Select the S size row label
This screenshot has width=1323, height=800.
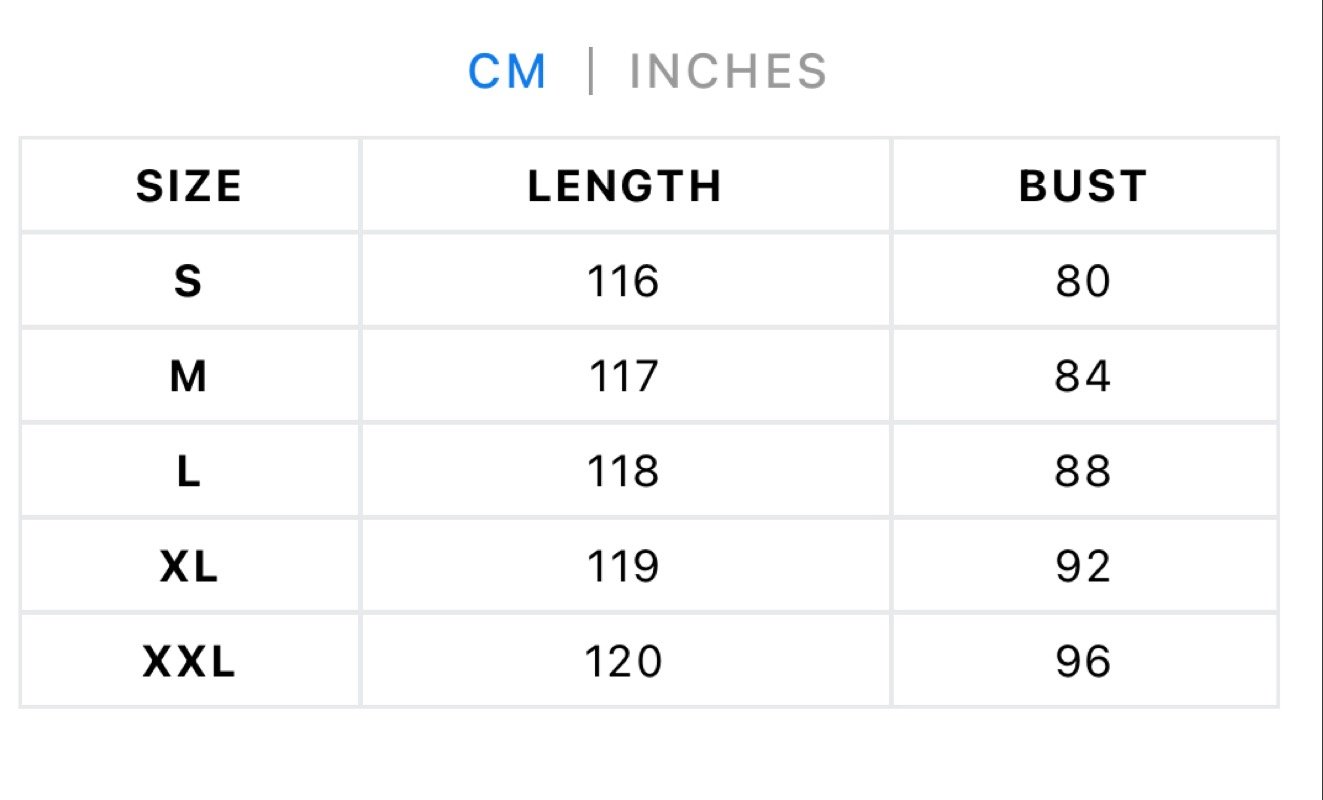pos(189,281)
